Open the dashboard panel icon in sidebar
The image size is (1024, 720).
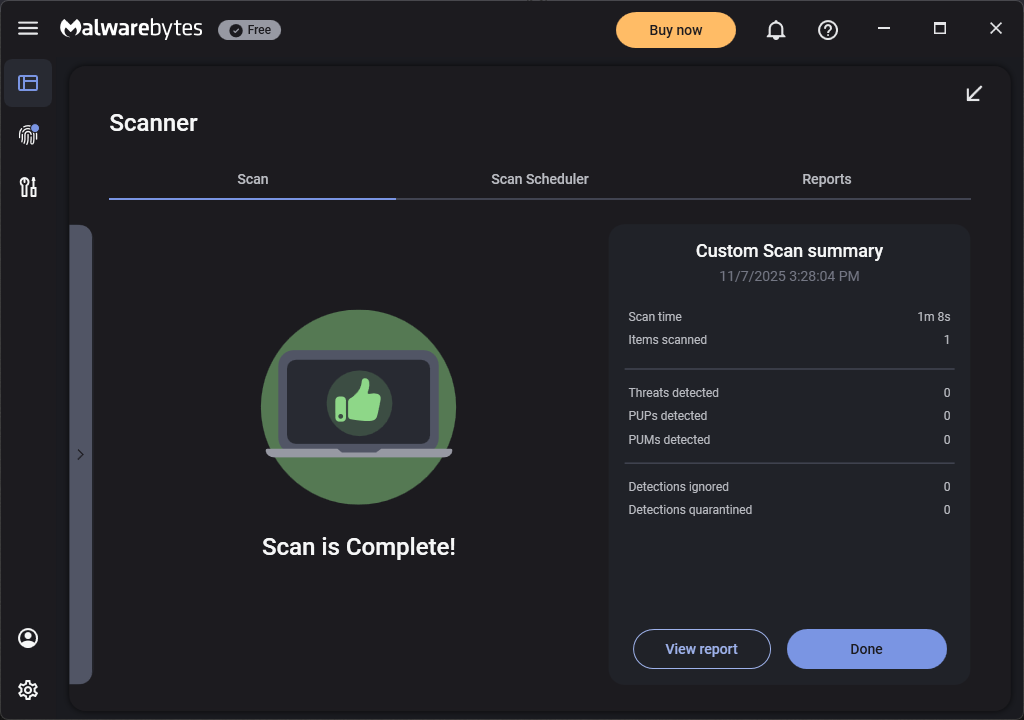click(x=28, y=83)
